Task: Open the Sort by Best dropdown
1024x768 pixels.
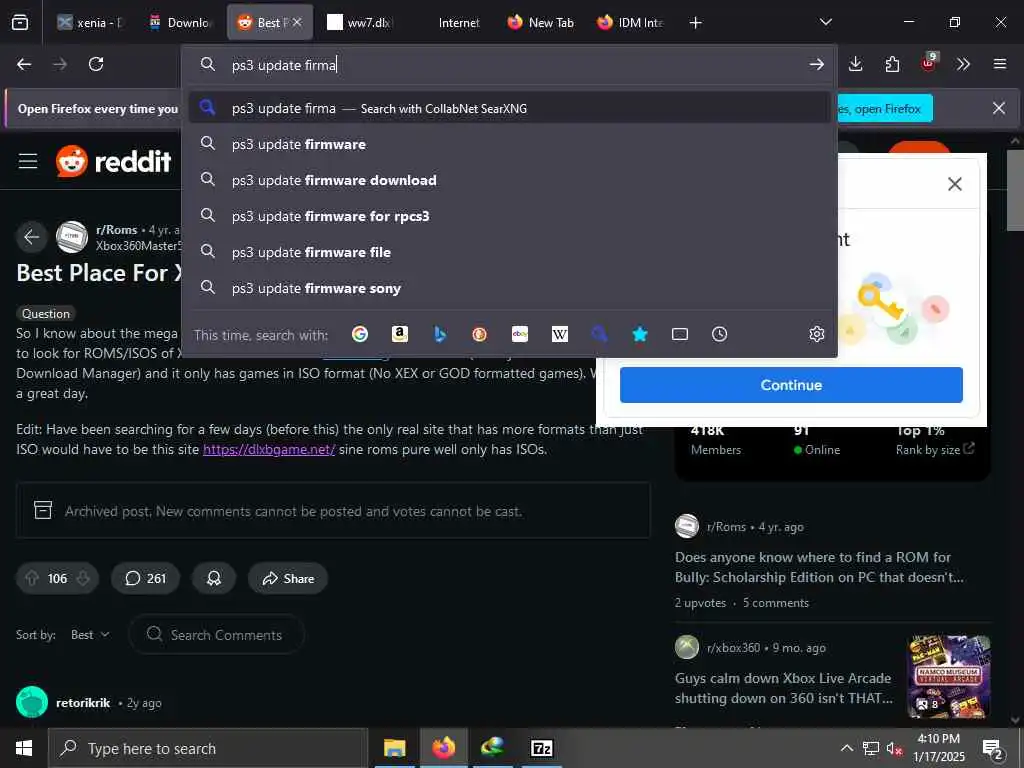Action: point(90,635)
